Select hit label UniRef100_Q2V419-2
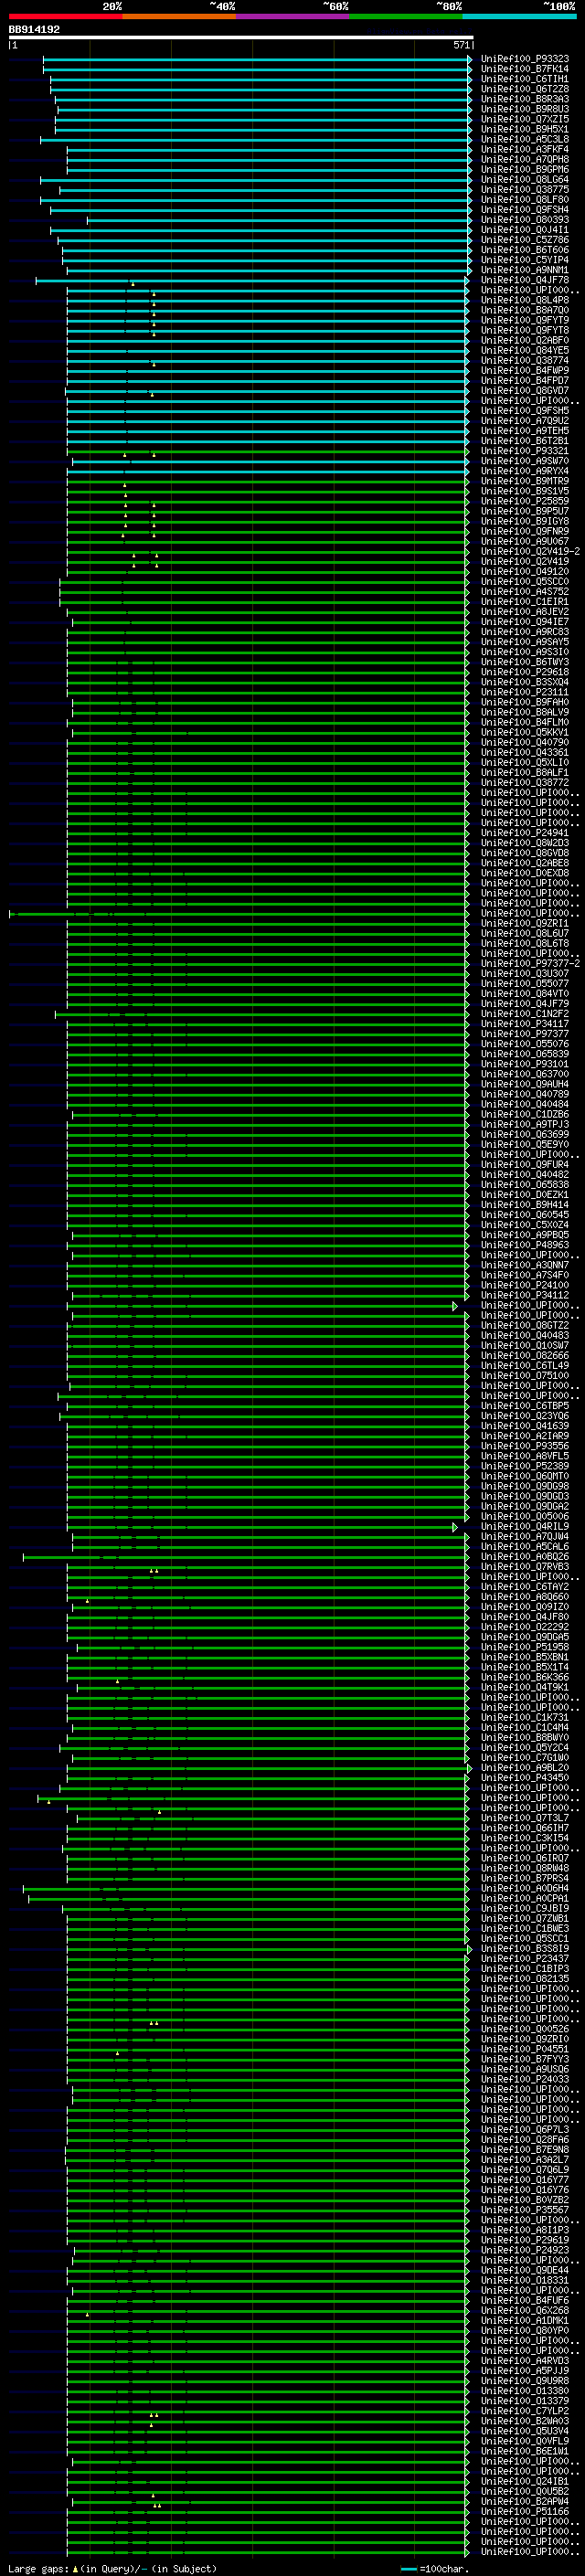 coord(530,552)
